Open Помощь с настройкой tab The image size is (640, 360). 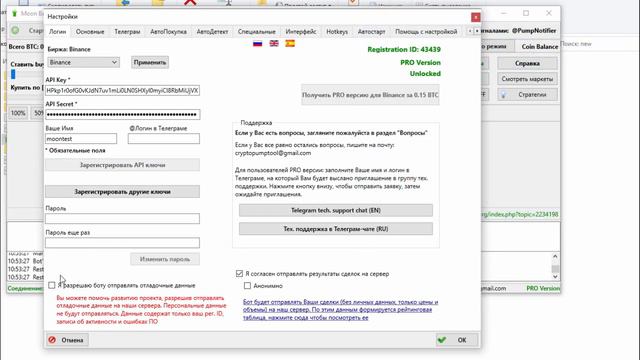coord(426,31)
